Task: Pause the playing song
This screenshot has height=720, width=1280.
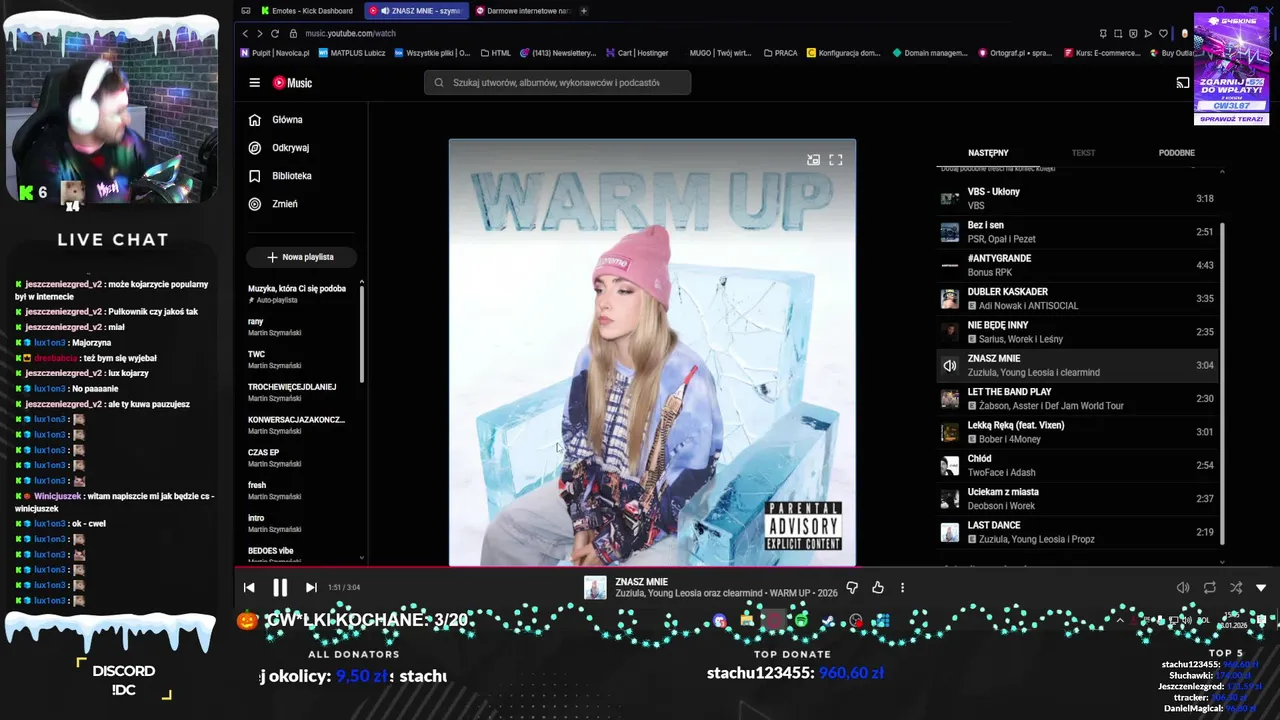Action: click(x=280, y=588)
